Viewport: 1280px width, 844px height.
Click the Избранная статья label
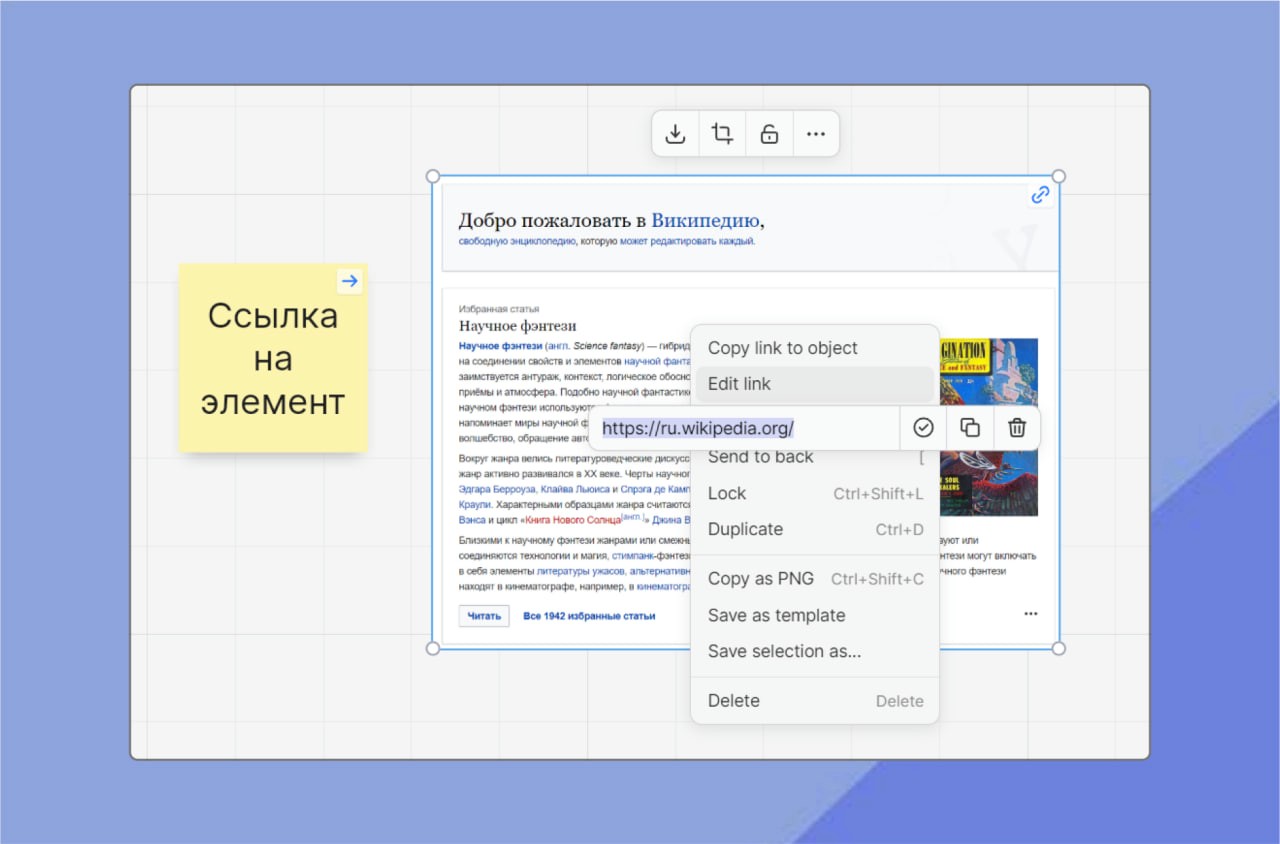[499, 309]
